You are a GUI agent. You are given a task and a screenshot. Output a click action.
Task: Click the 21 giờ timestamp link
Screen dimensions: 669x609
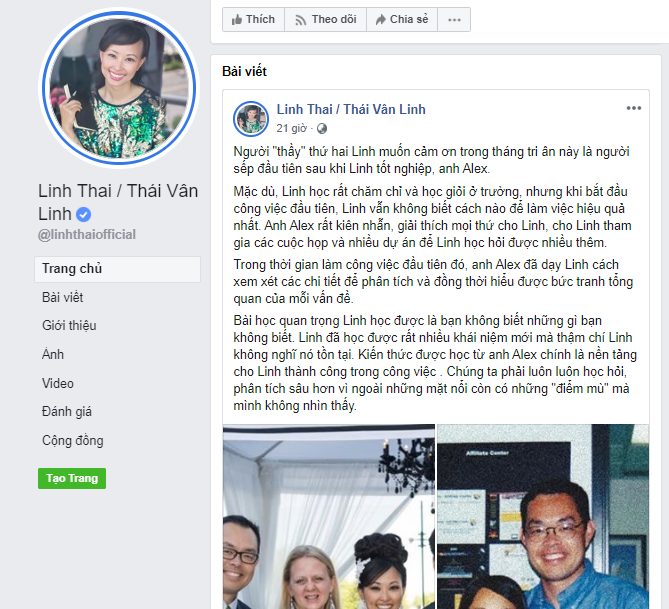291,128
